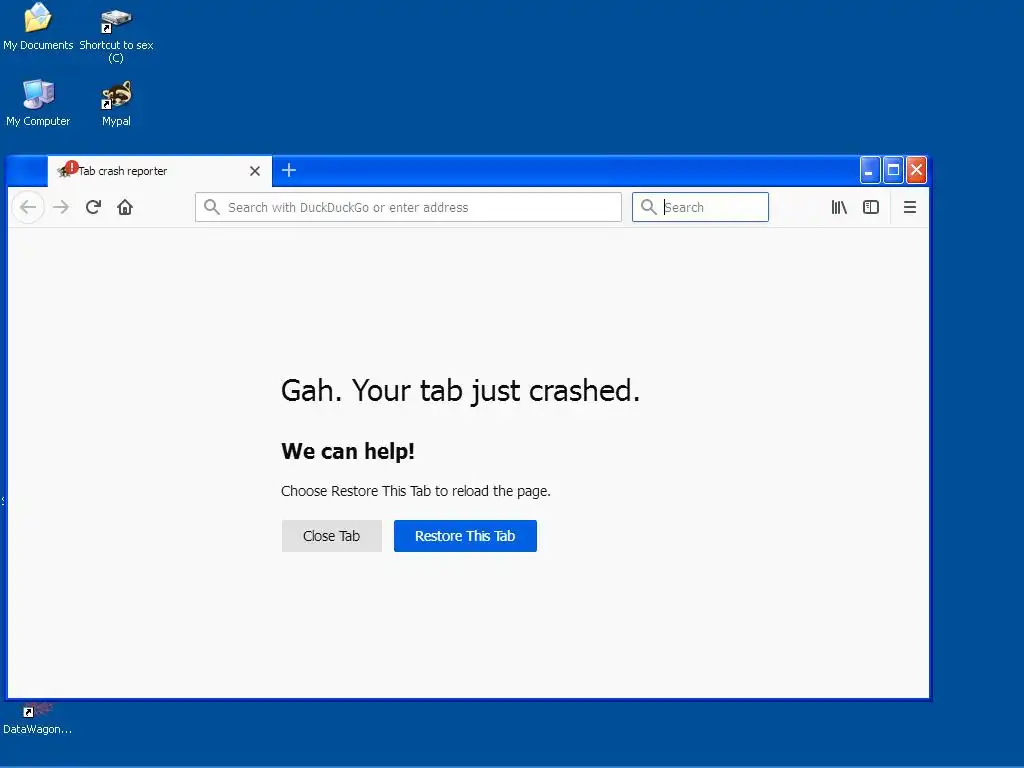Click the DuckDuckGo address bar
This screenshot has width=1024, height=768.
408,207
